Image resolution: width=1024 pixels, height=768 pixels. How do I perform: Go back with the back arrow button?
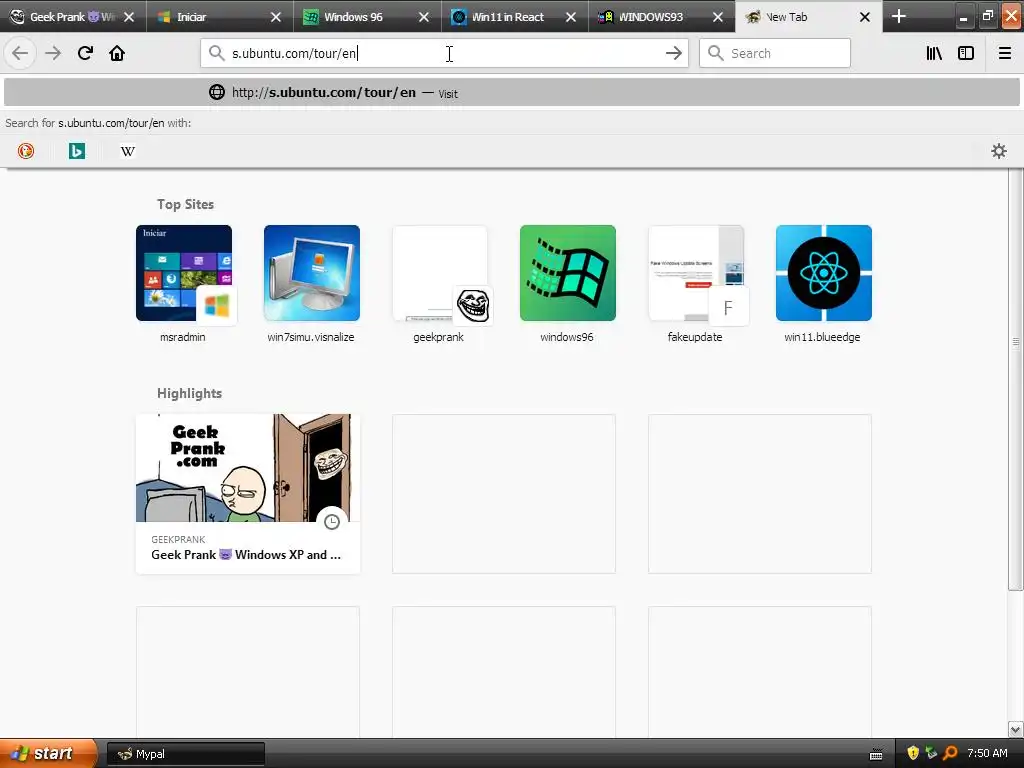click(x=20, y=53)
